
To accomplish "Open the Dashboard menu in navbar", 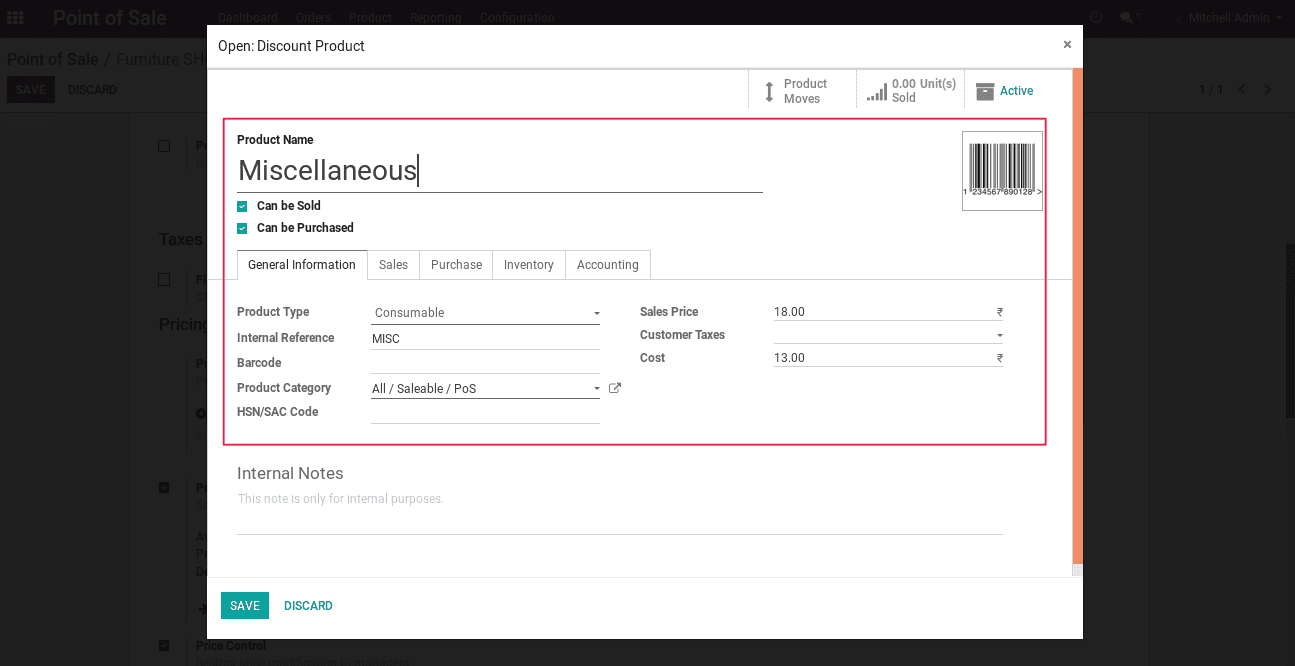I will pos(248,18).
